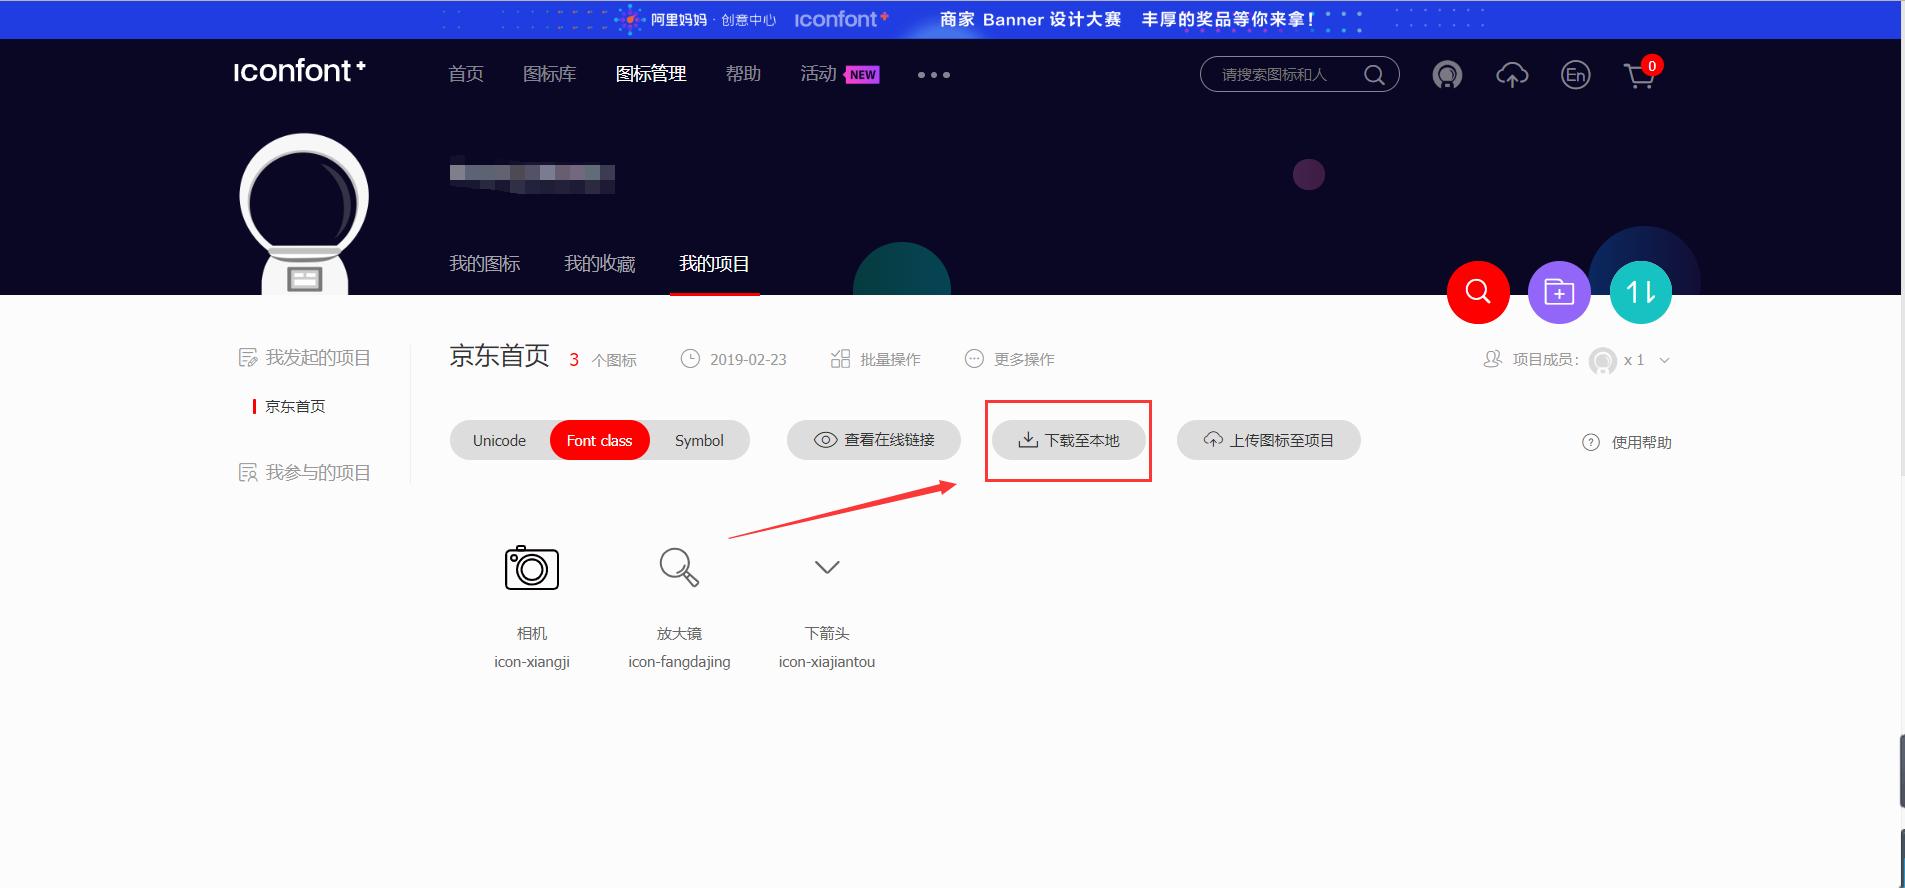Expand the project members dropdown chevron
The height and width of the screenshot is (888, 1905).
tap(1664, 360)
